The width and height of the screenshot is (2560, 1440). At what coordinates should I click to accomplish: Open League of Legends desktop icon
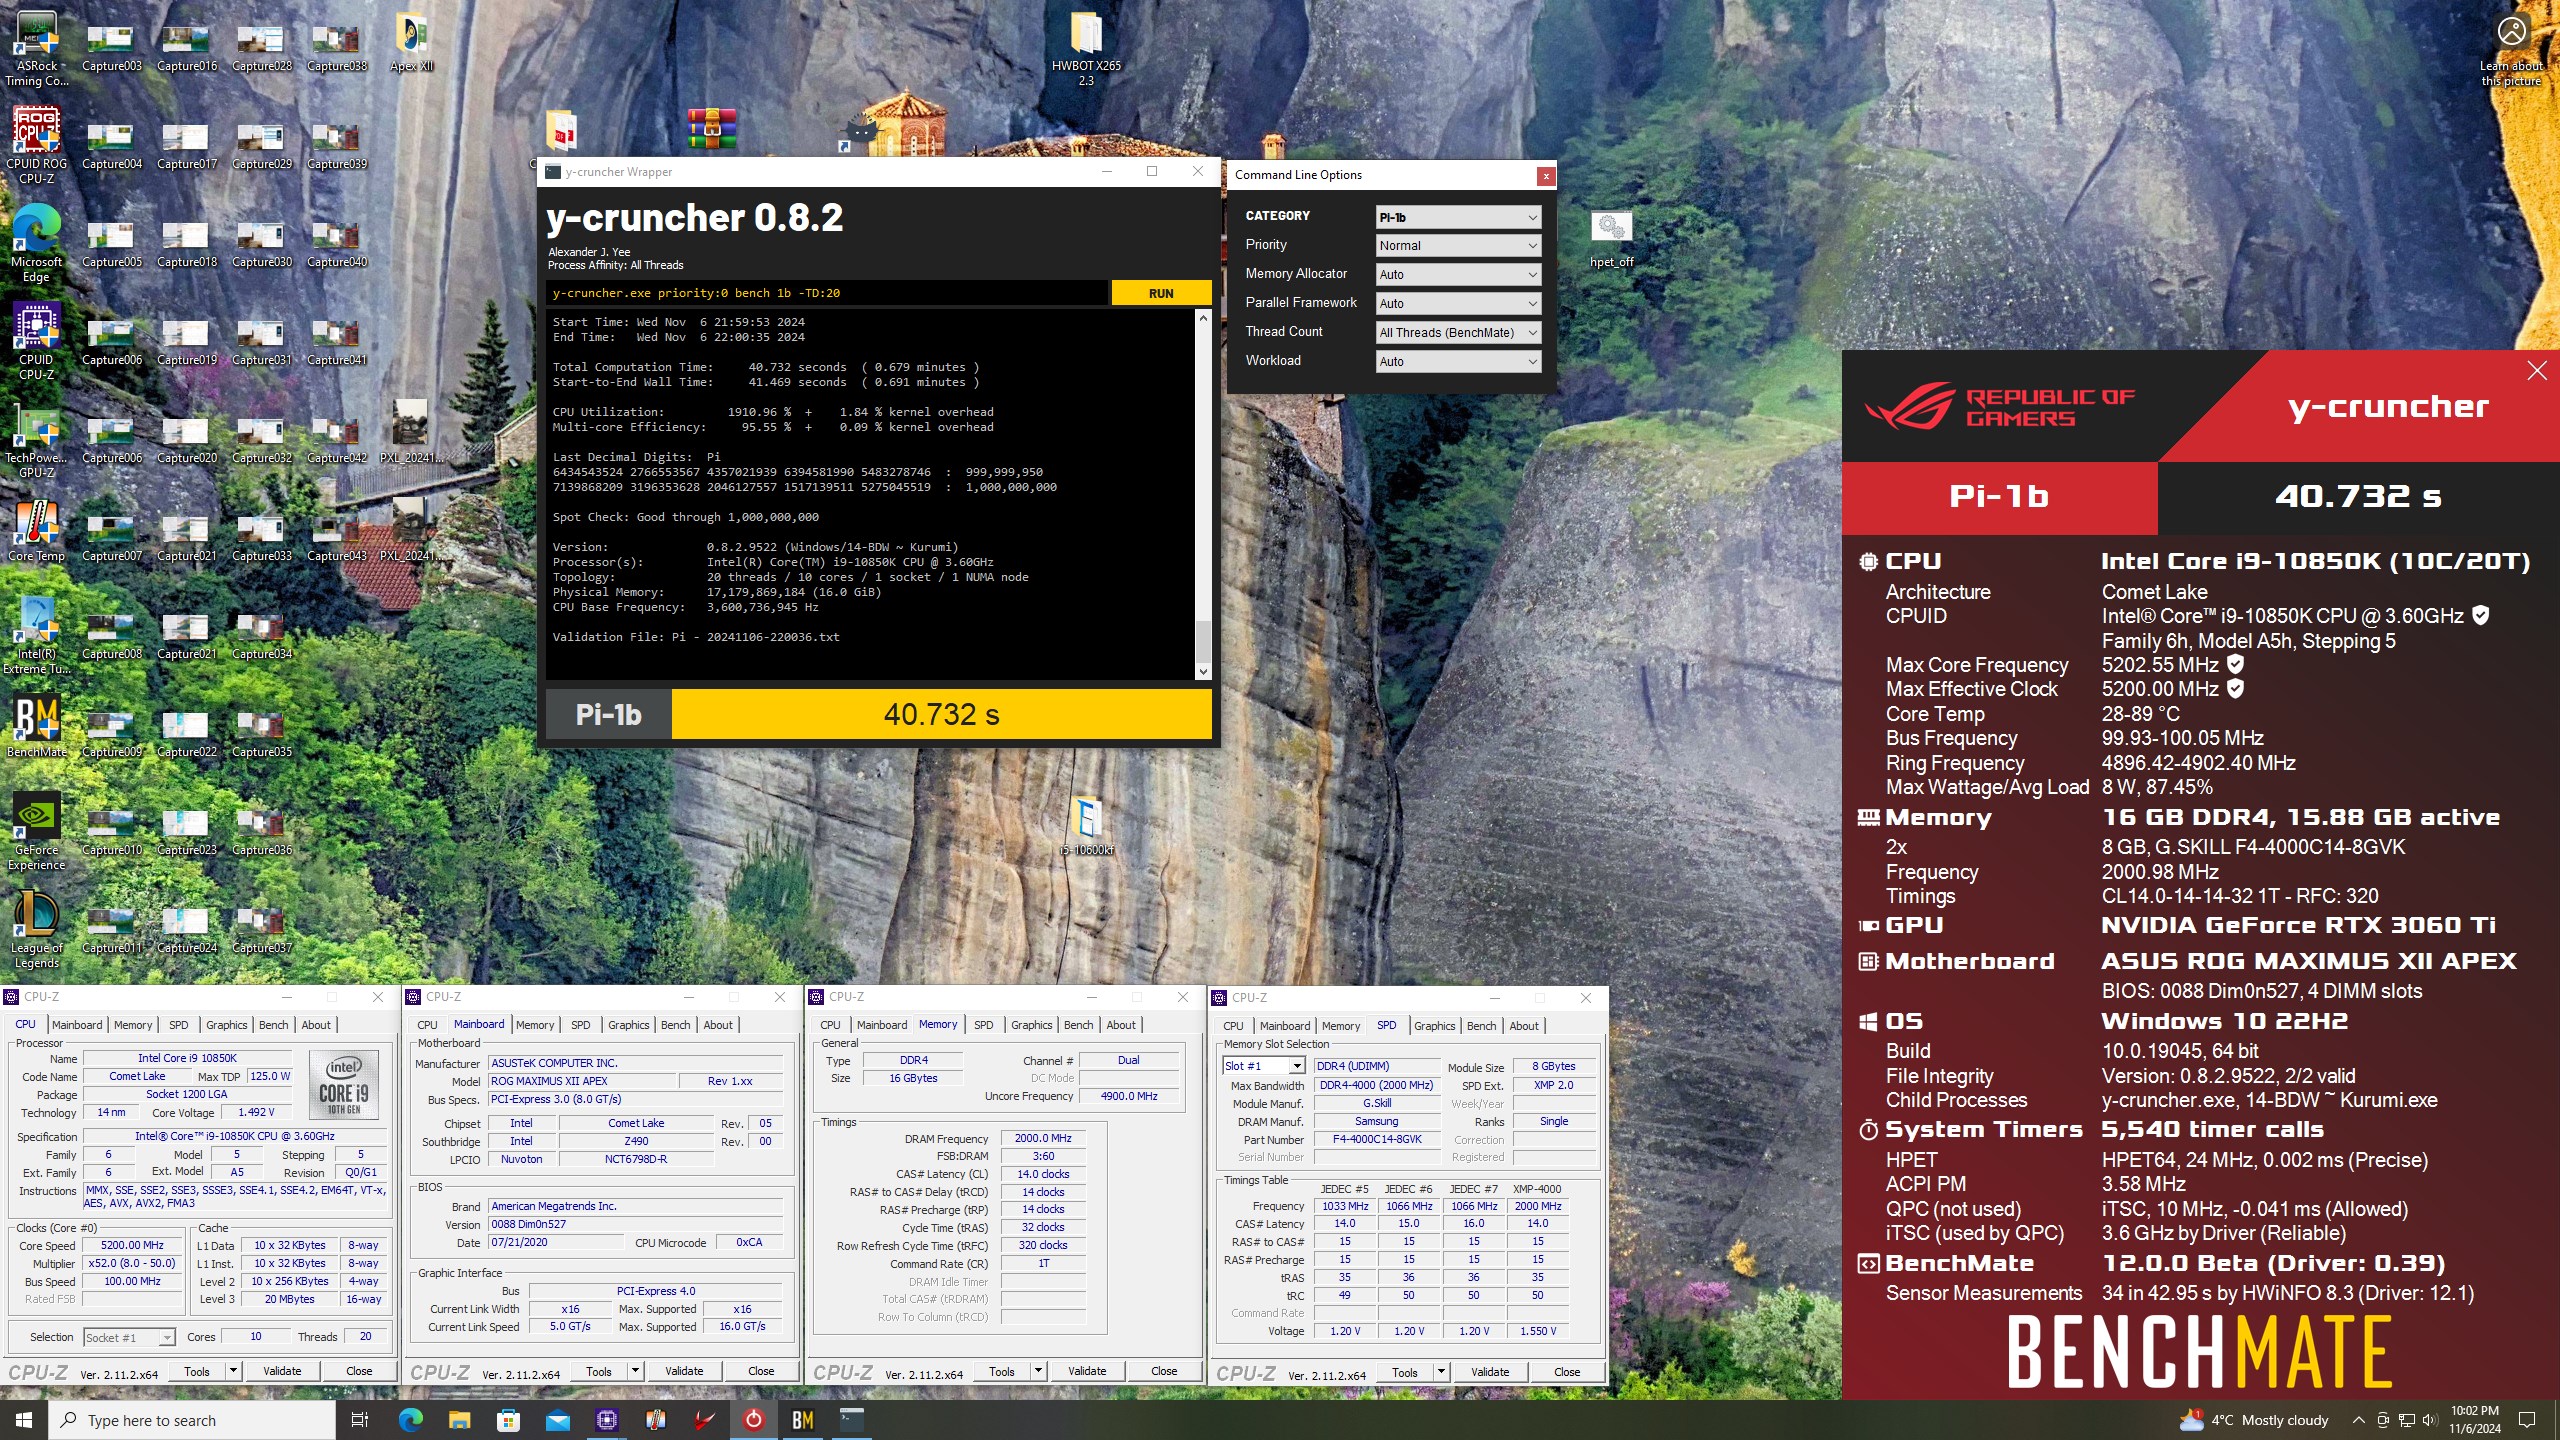point(37,930)
